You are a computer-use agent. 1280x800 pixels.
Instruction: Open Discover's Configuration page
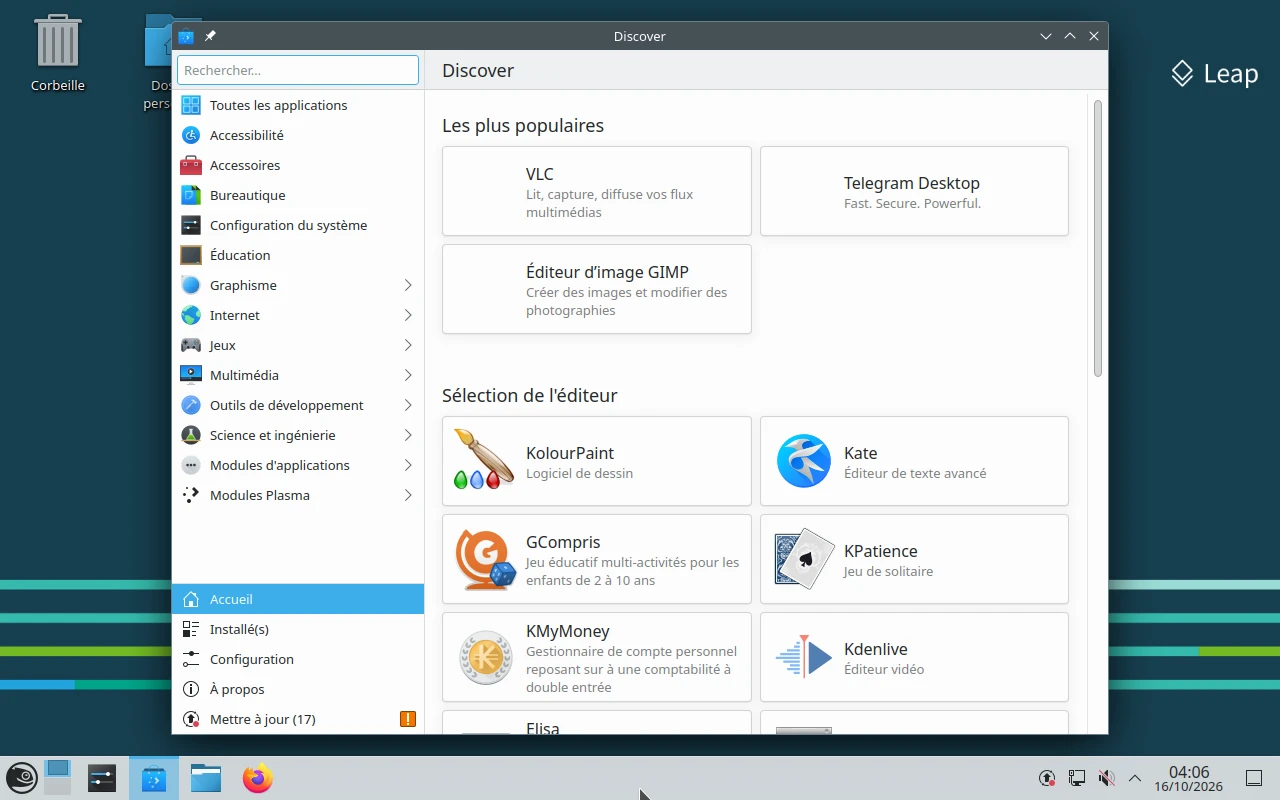[x=298, y=659]
